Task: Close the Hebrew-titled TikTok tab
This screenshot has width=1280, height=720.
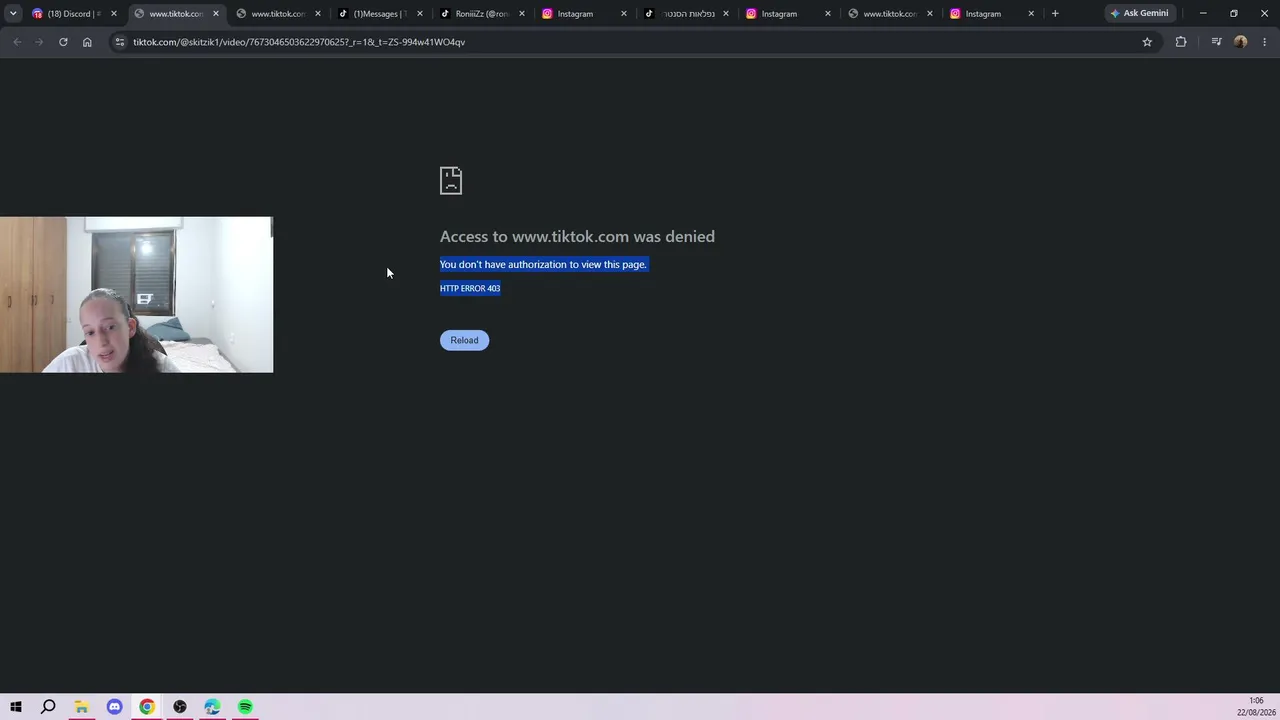Action: 726,14
